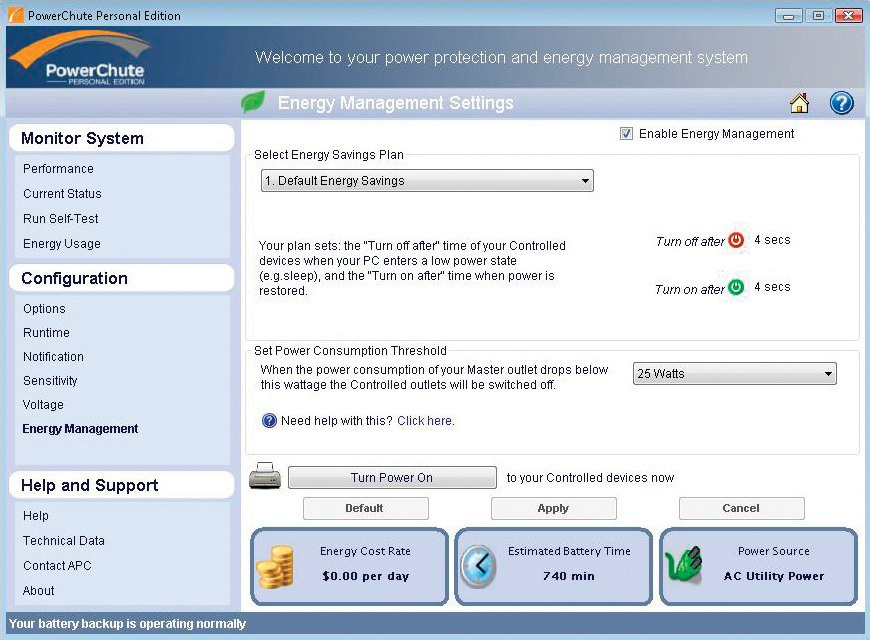Open Performance in the sidebar
Screen dimensions: 870x640
[x=58, y=169]
